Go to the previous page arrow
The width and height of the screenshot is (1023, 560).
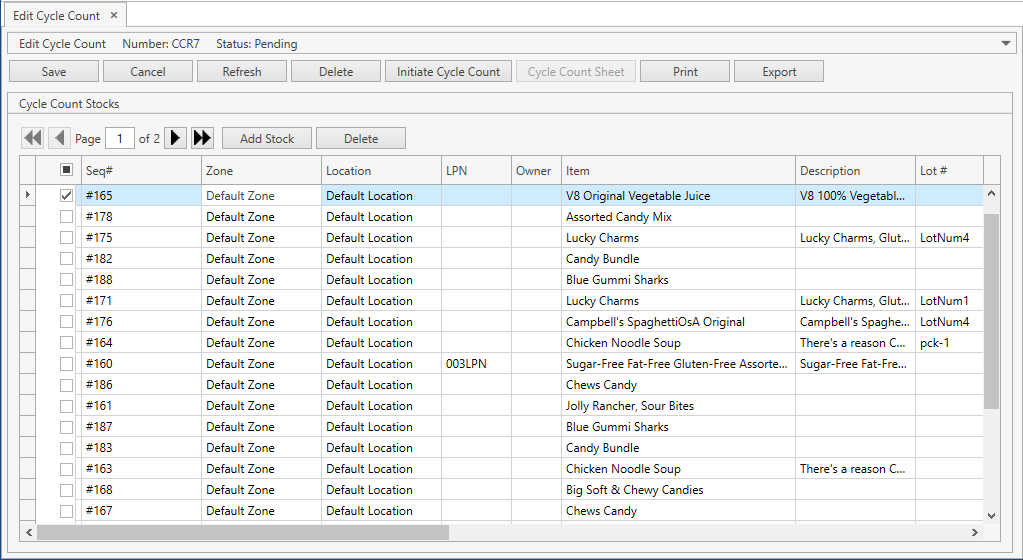click(x=59, y=138)
